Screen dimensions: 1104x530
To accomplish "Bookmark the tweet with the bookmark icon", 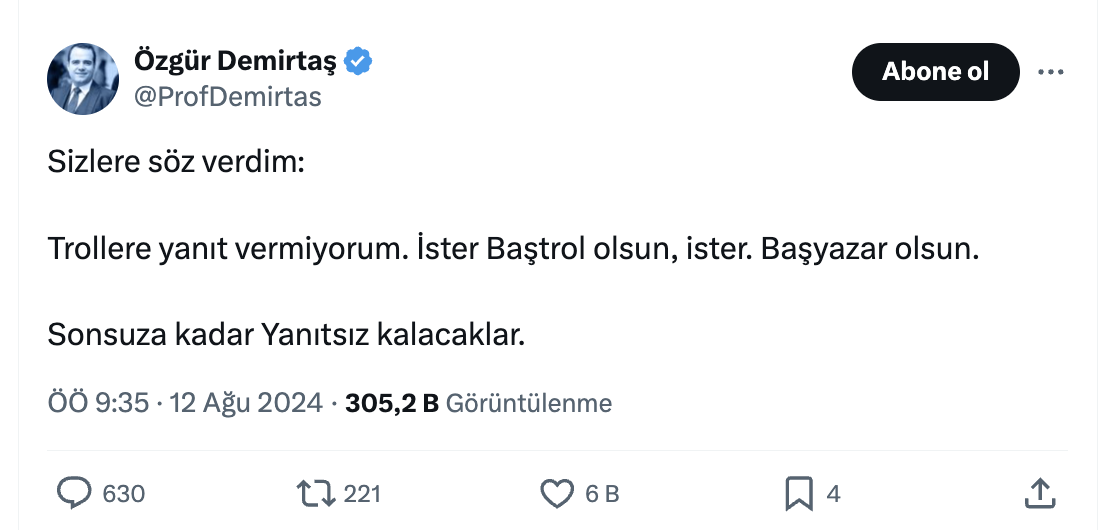I will pos(798,493).
